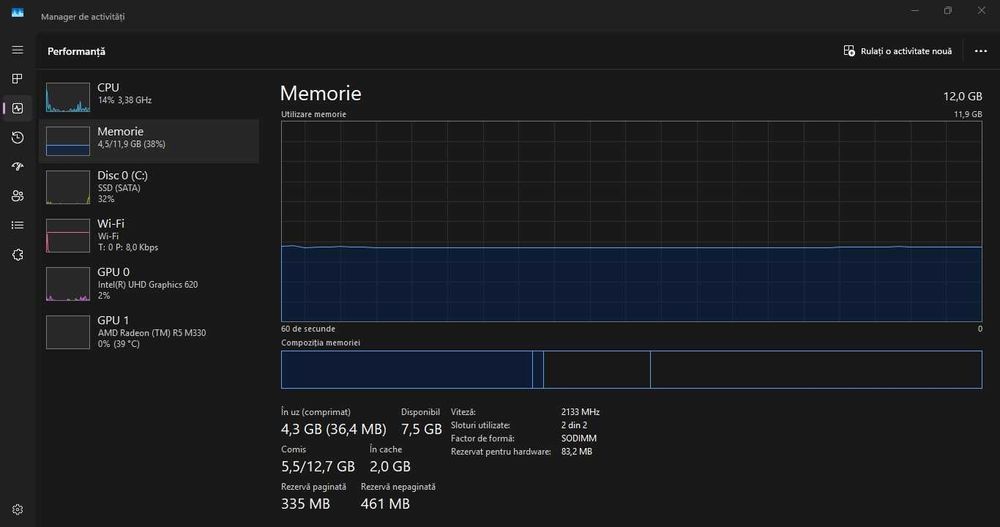Click the 12,0 GB total value

pyautogui.click(x=962, y=96)
